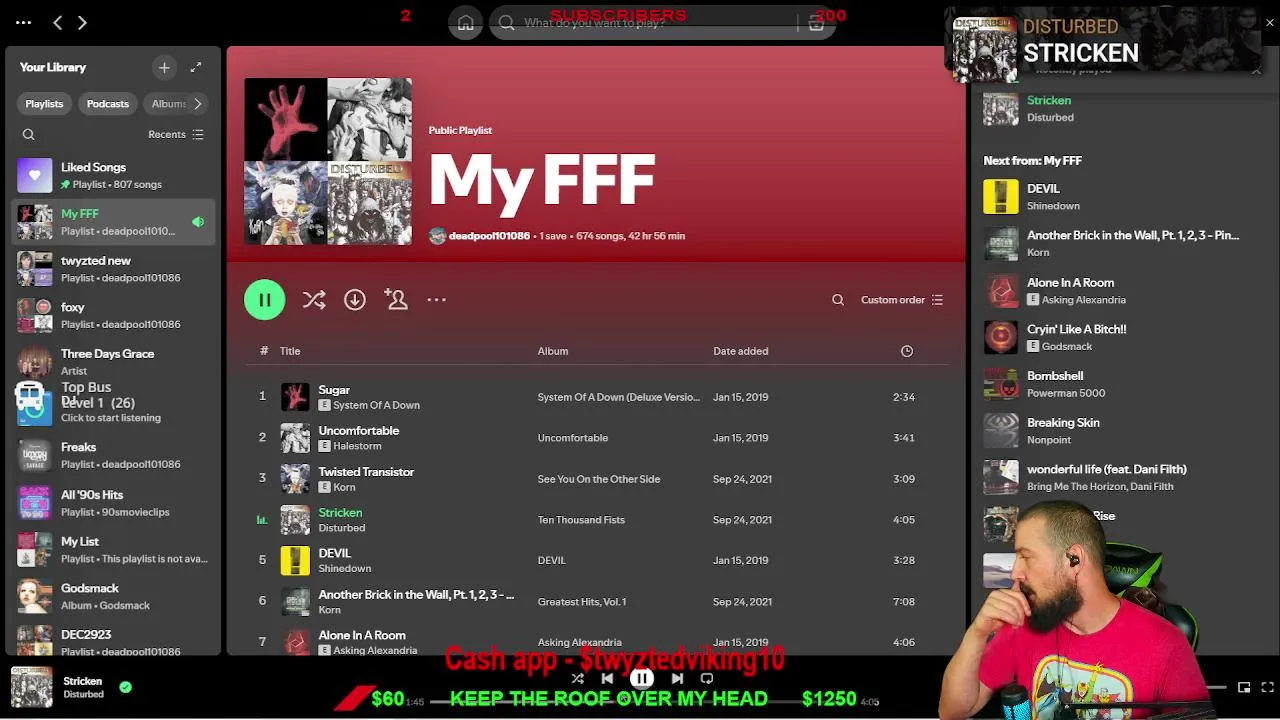
Task: Show more library filters with the chevron
Action: [198, 104]
